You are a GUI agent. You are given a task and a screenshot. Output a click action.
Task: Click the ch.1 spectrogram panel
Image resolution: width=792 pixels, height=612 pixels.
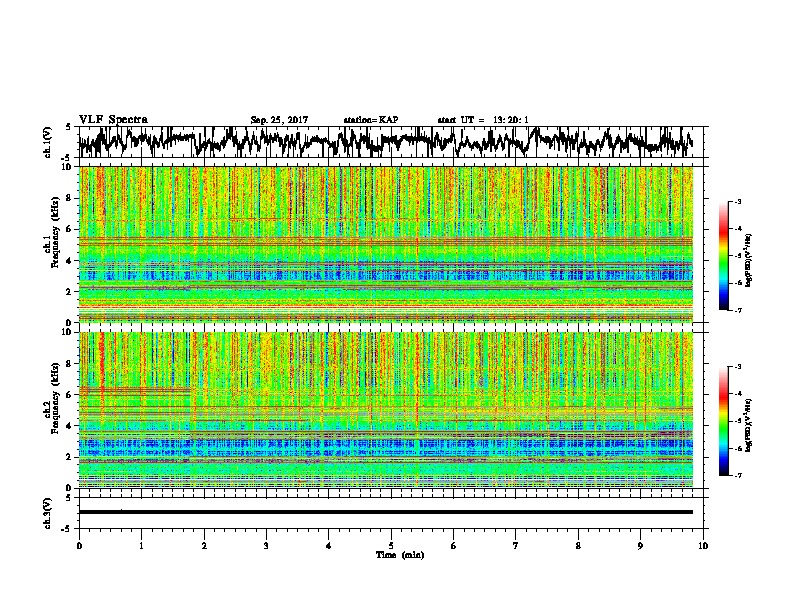point(386,244)
